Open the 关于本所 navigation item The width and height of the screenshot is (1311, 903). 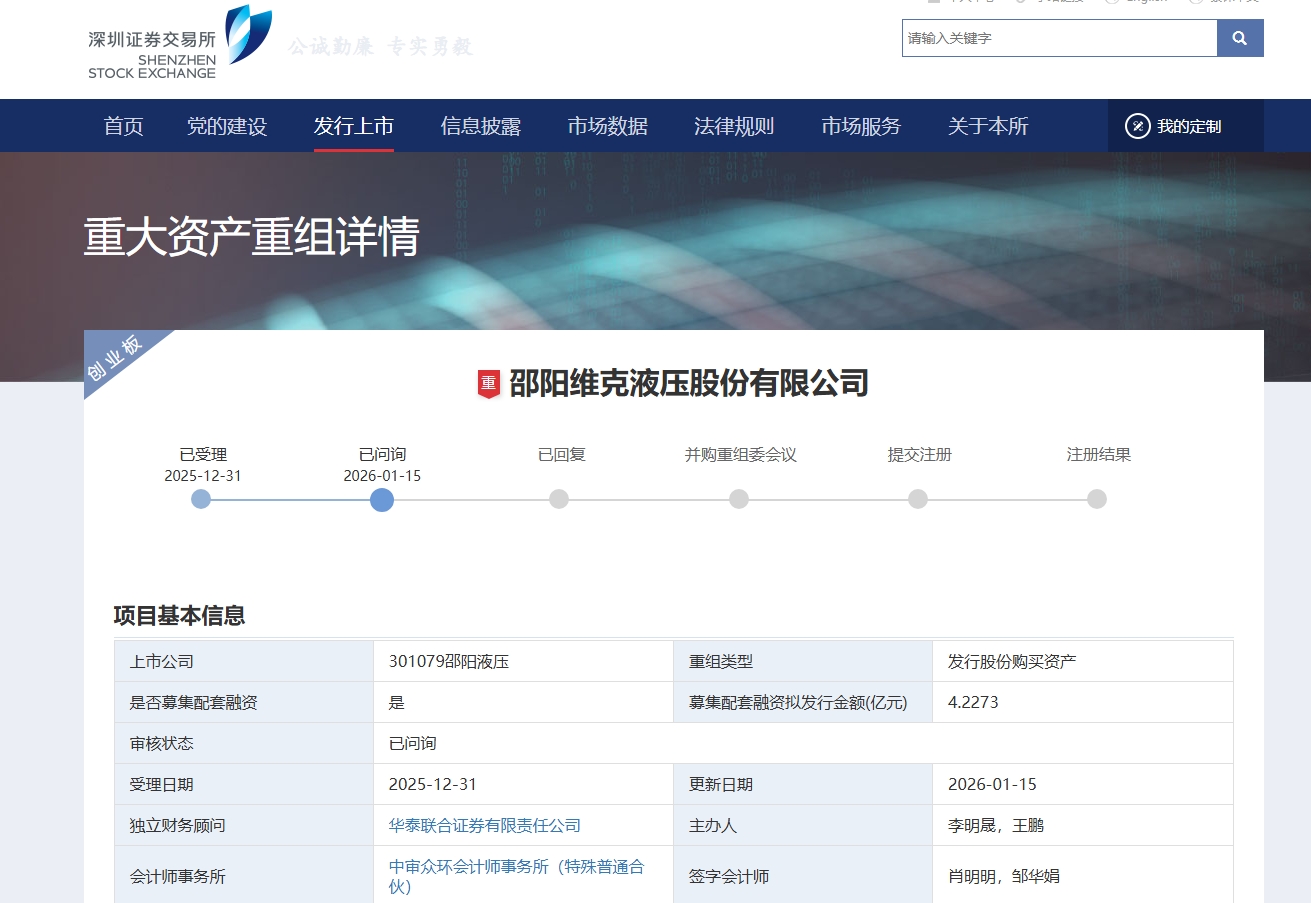pyautogui.click(x=988, y=126)
